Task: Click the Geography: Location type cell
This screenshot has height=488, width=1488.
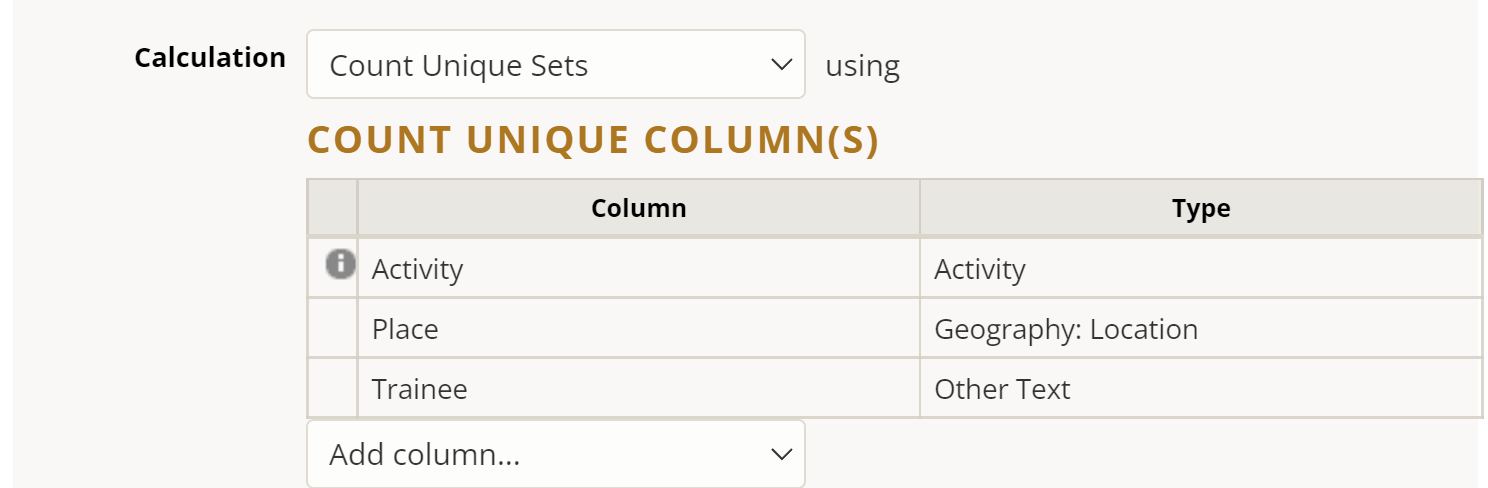Action: [1200, 329]
